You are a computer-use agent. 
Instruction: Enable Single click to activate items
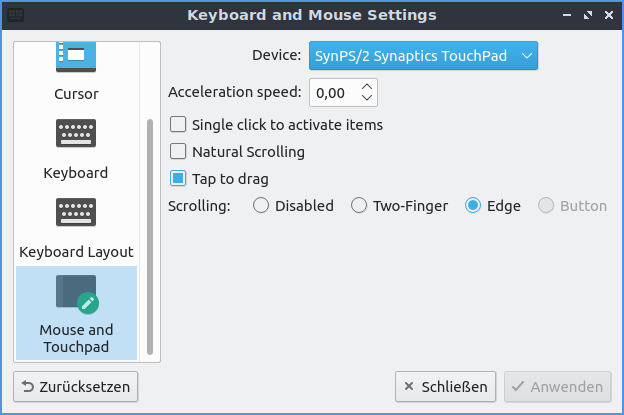click(x=178, y=125)
